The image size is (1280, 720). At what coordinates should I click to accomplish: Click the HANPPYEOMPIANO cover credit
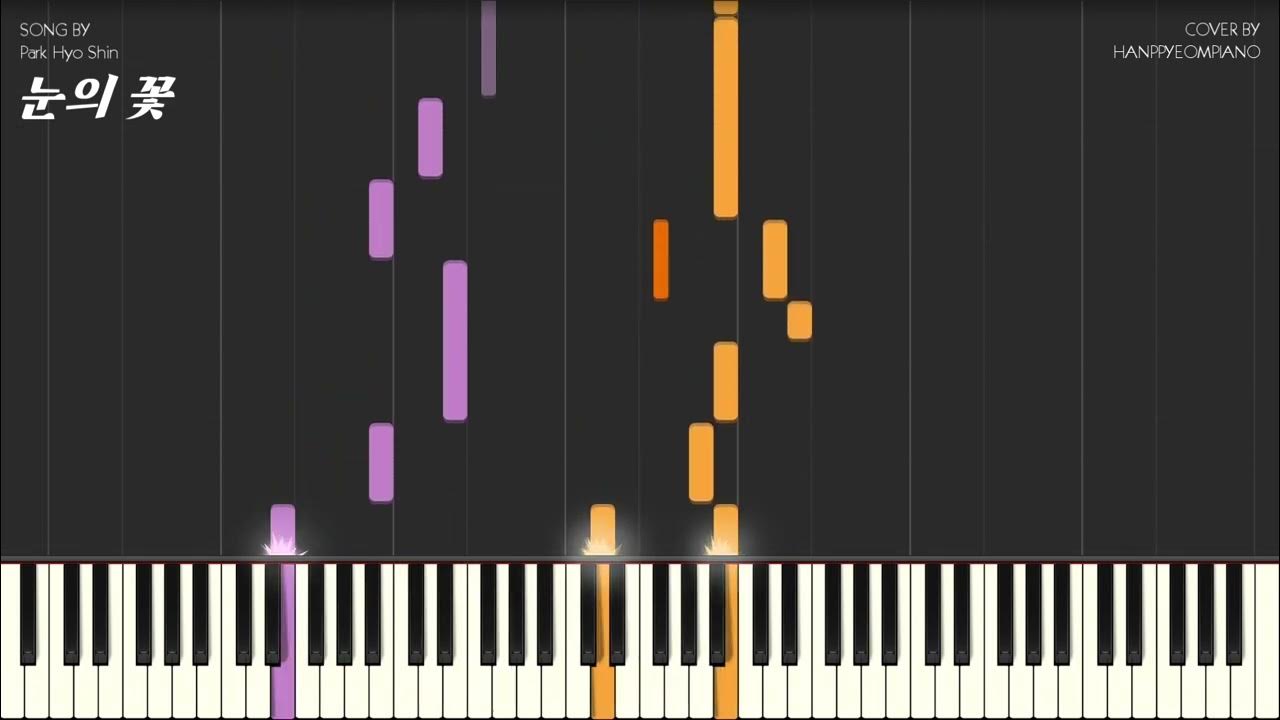(x=1186, y=52)
